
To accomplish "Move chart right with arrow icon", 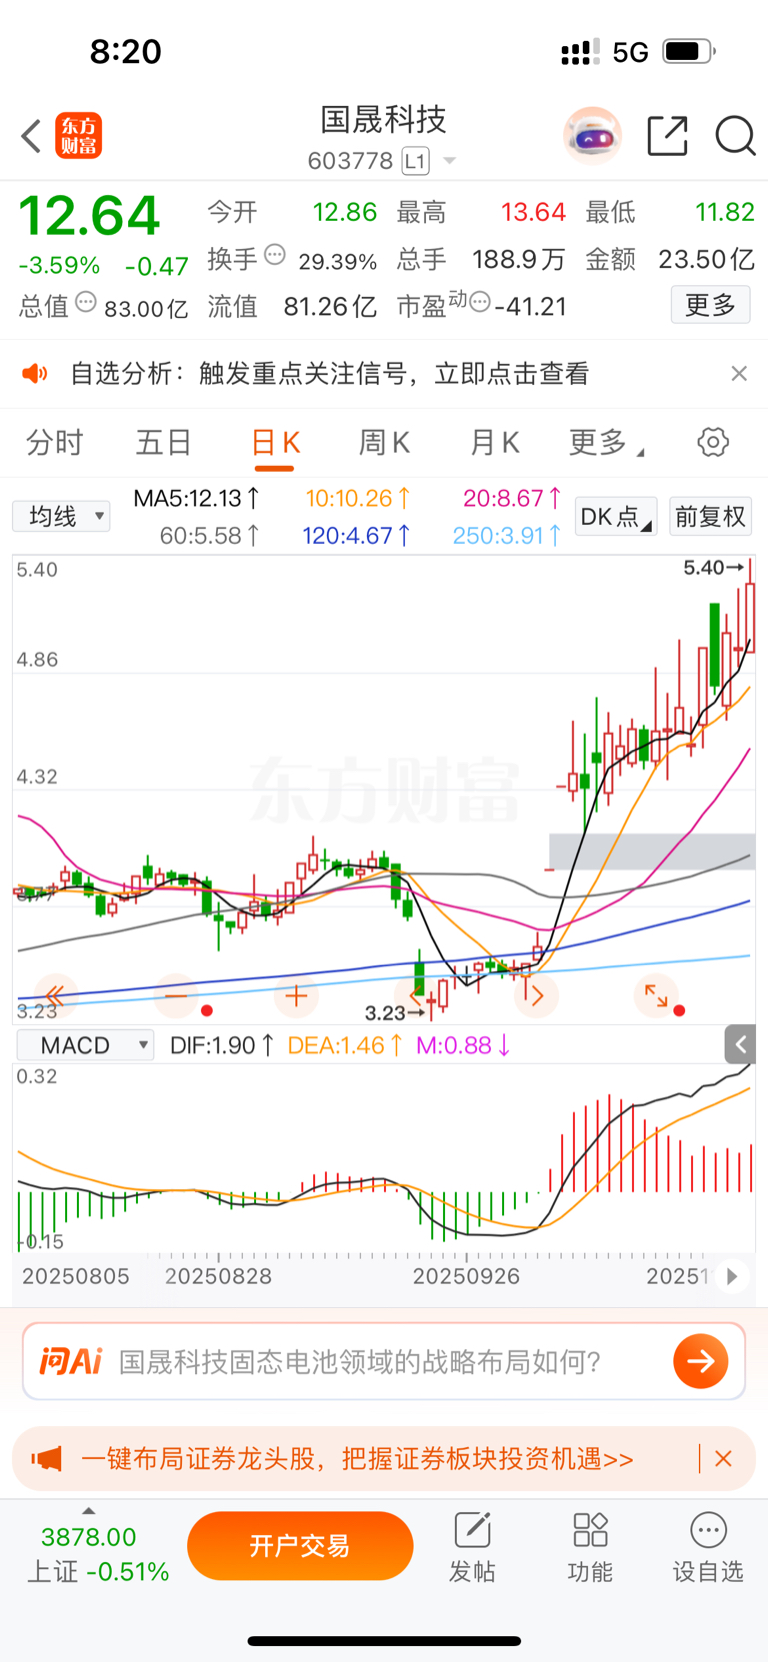I will tap(537, 996).
